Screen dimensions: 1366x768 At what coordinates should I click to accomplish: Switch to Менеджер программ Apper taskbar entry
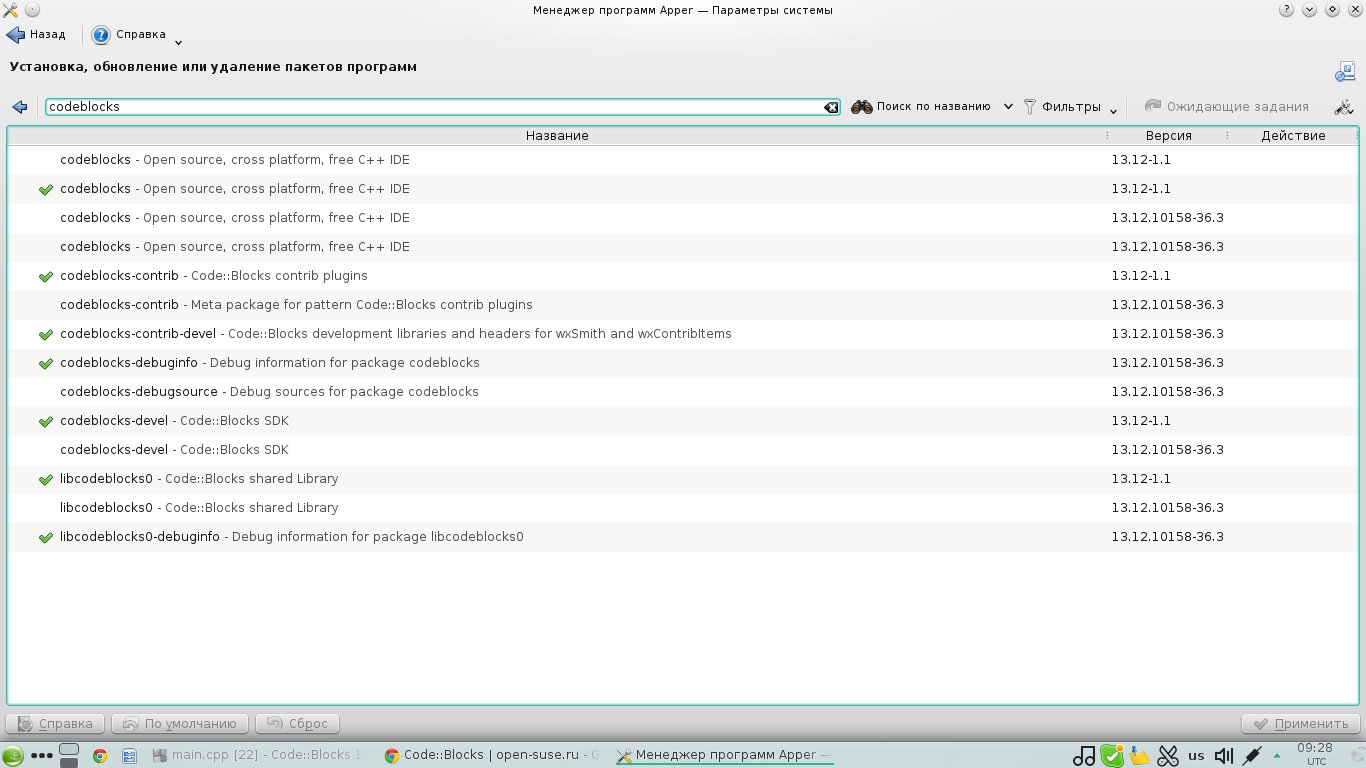click(x=724, y=755)
